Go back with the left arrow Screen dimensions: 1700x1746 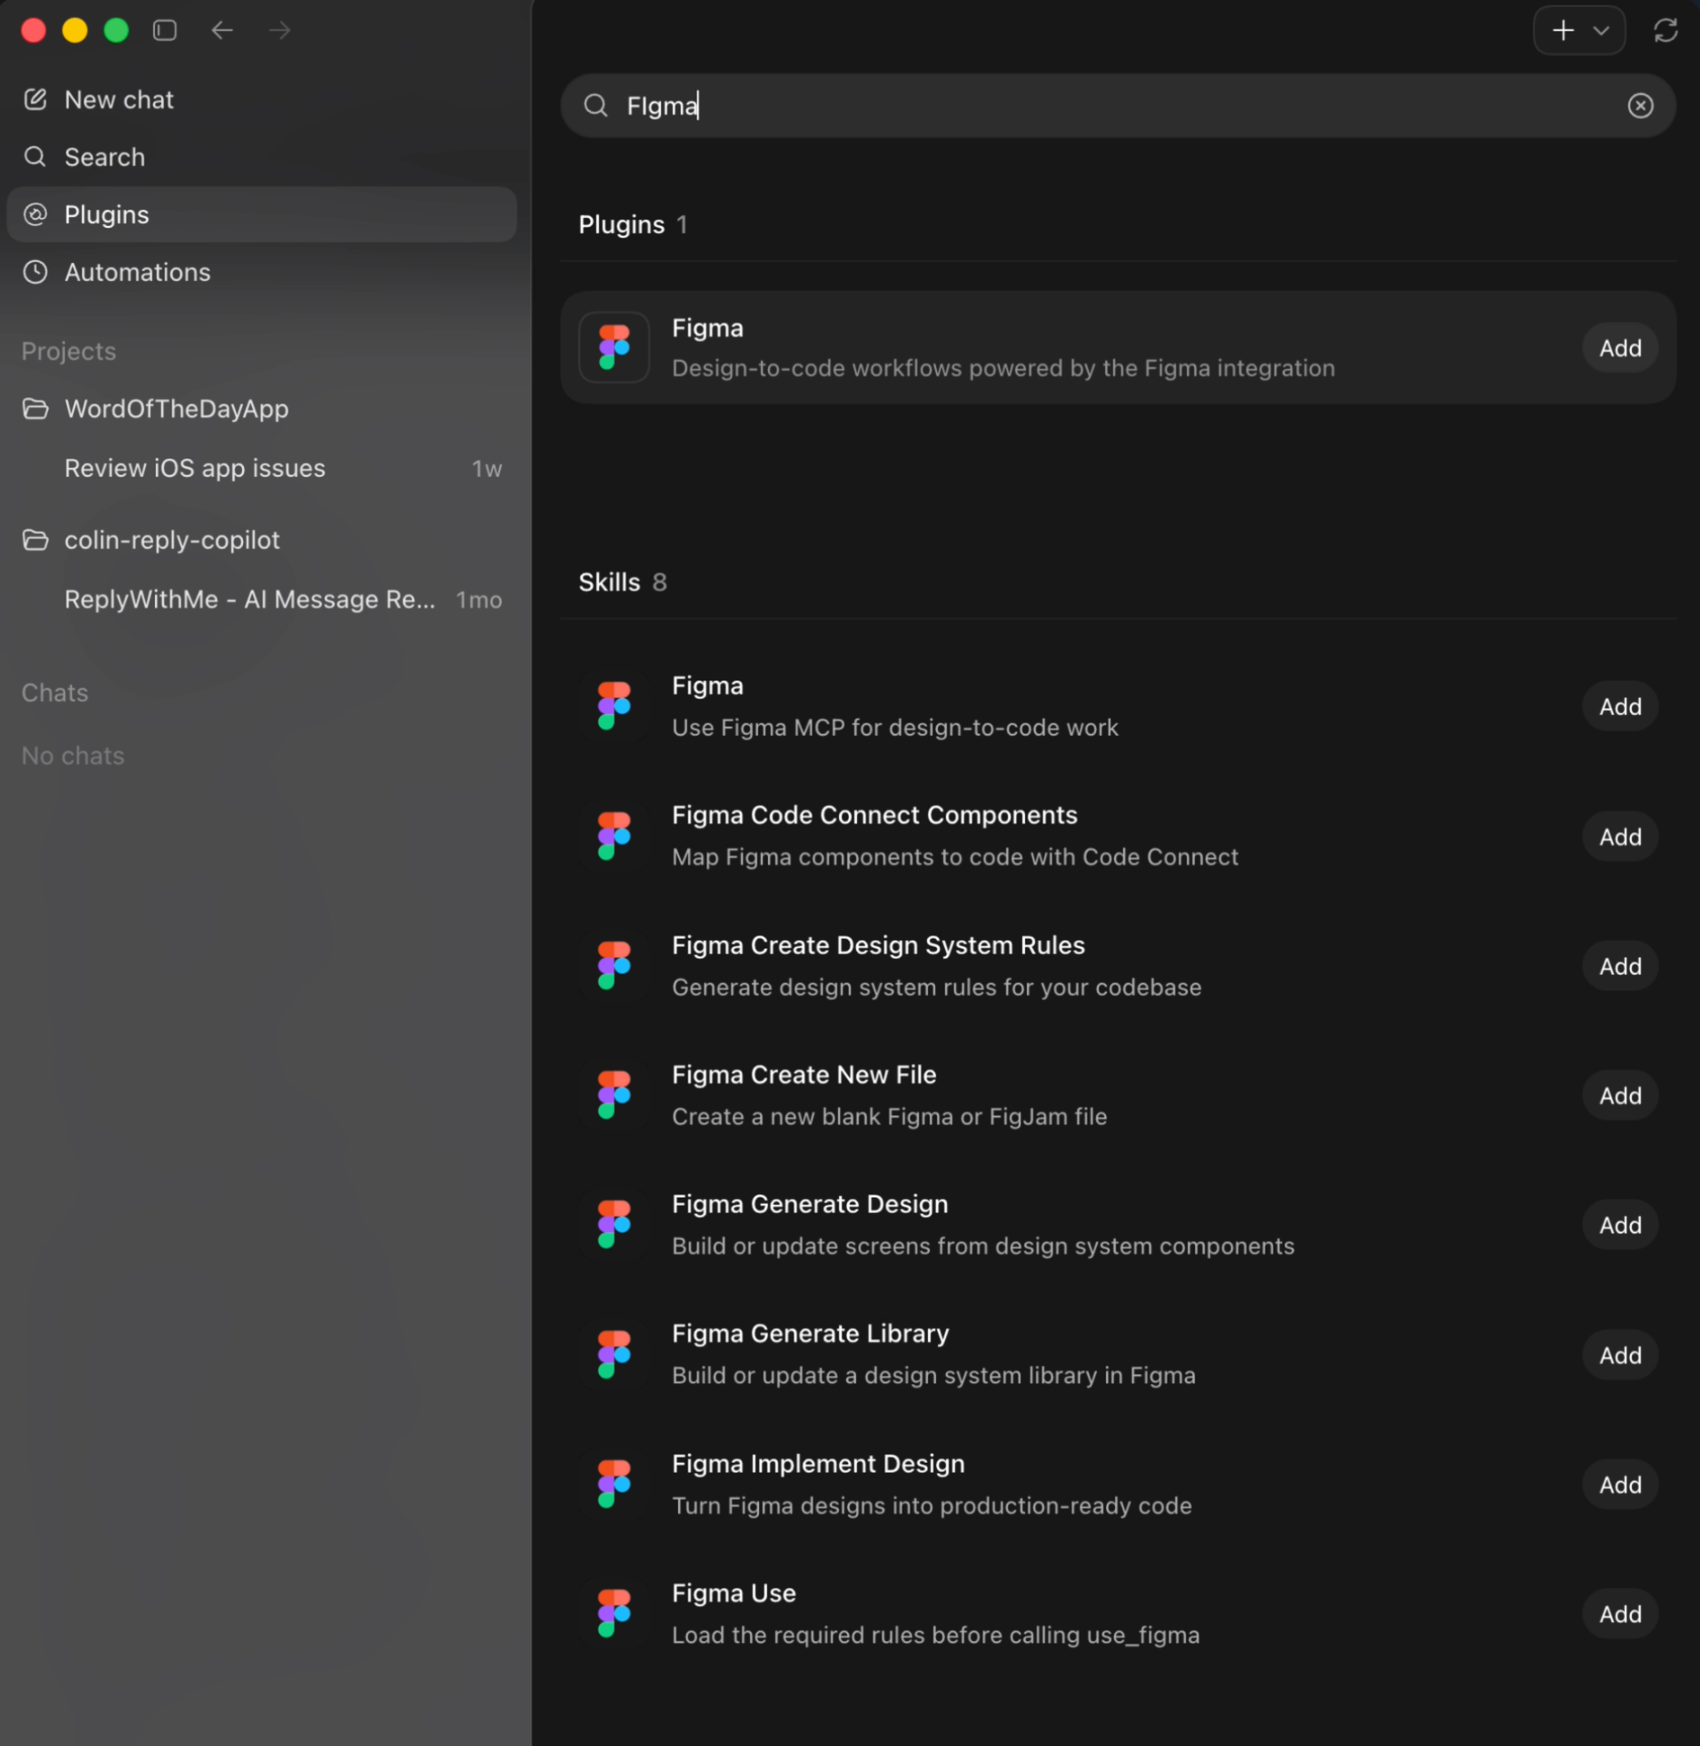pos(222,30)
